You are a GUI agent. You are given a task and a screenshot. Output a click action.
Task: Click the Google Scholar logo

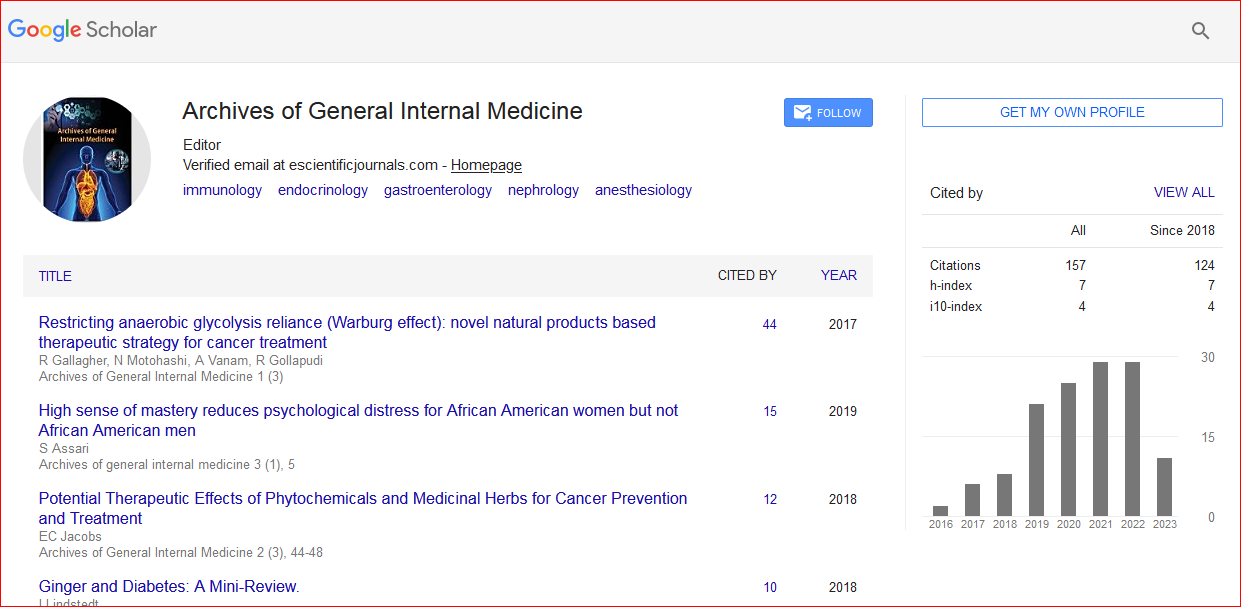pyautogui.click(x=83, y=30)
